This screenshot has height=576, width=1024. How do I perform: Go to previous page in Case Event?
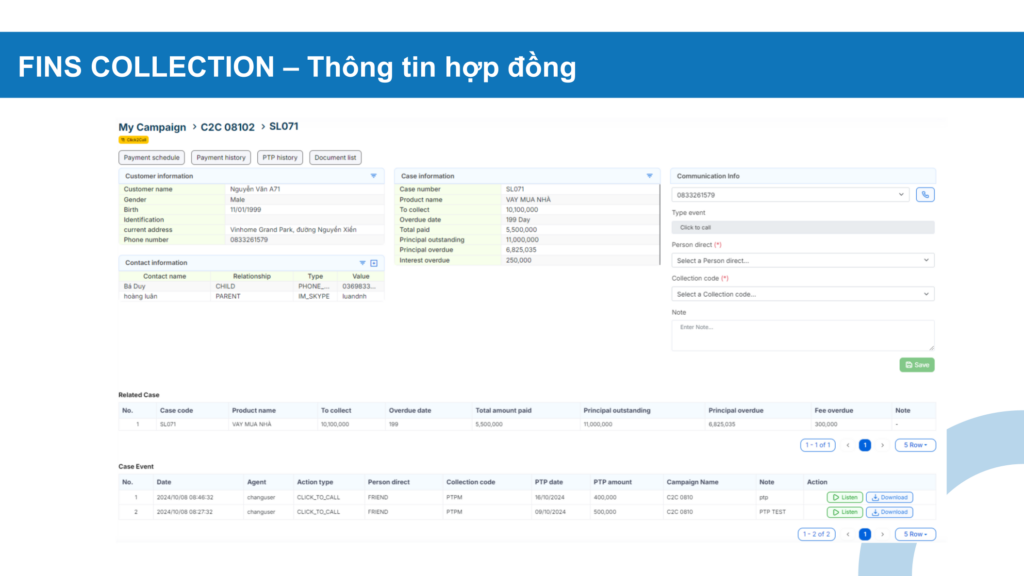pos(848,534)
